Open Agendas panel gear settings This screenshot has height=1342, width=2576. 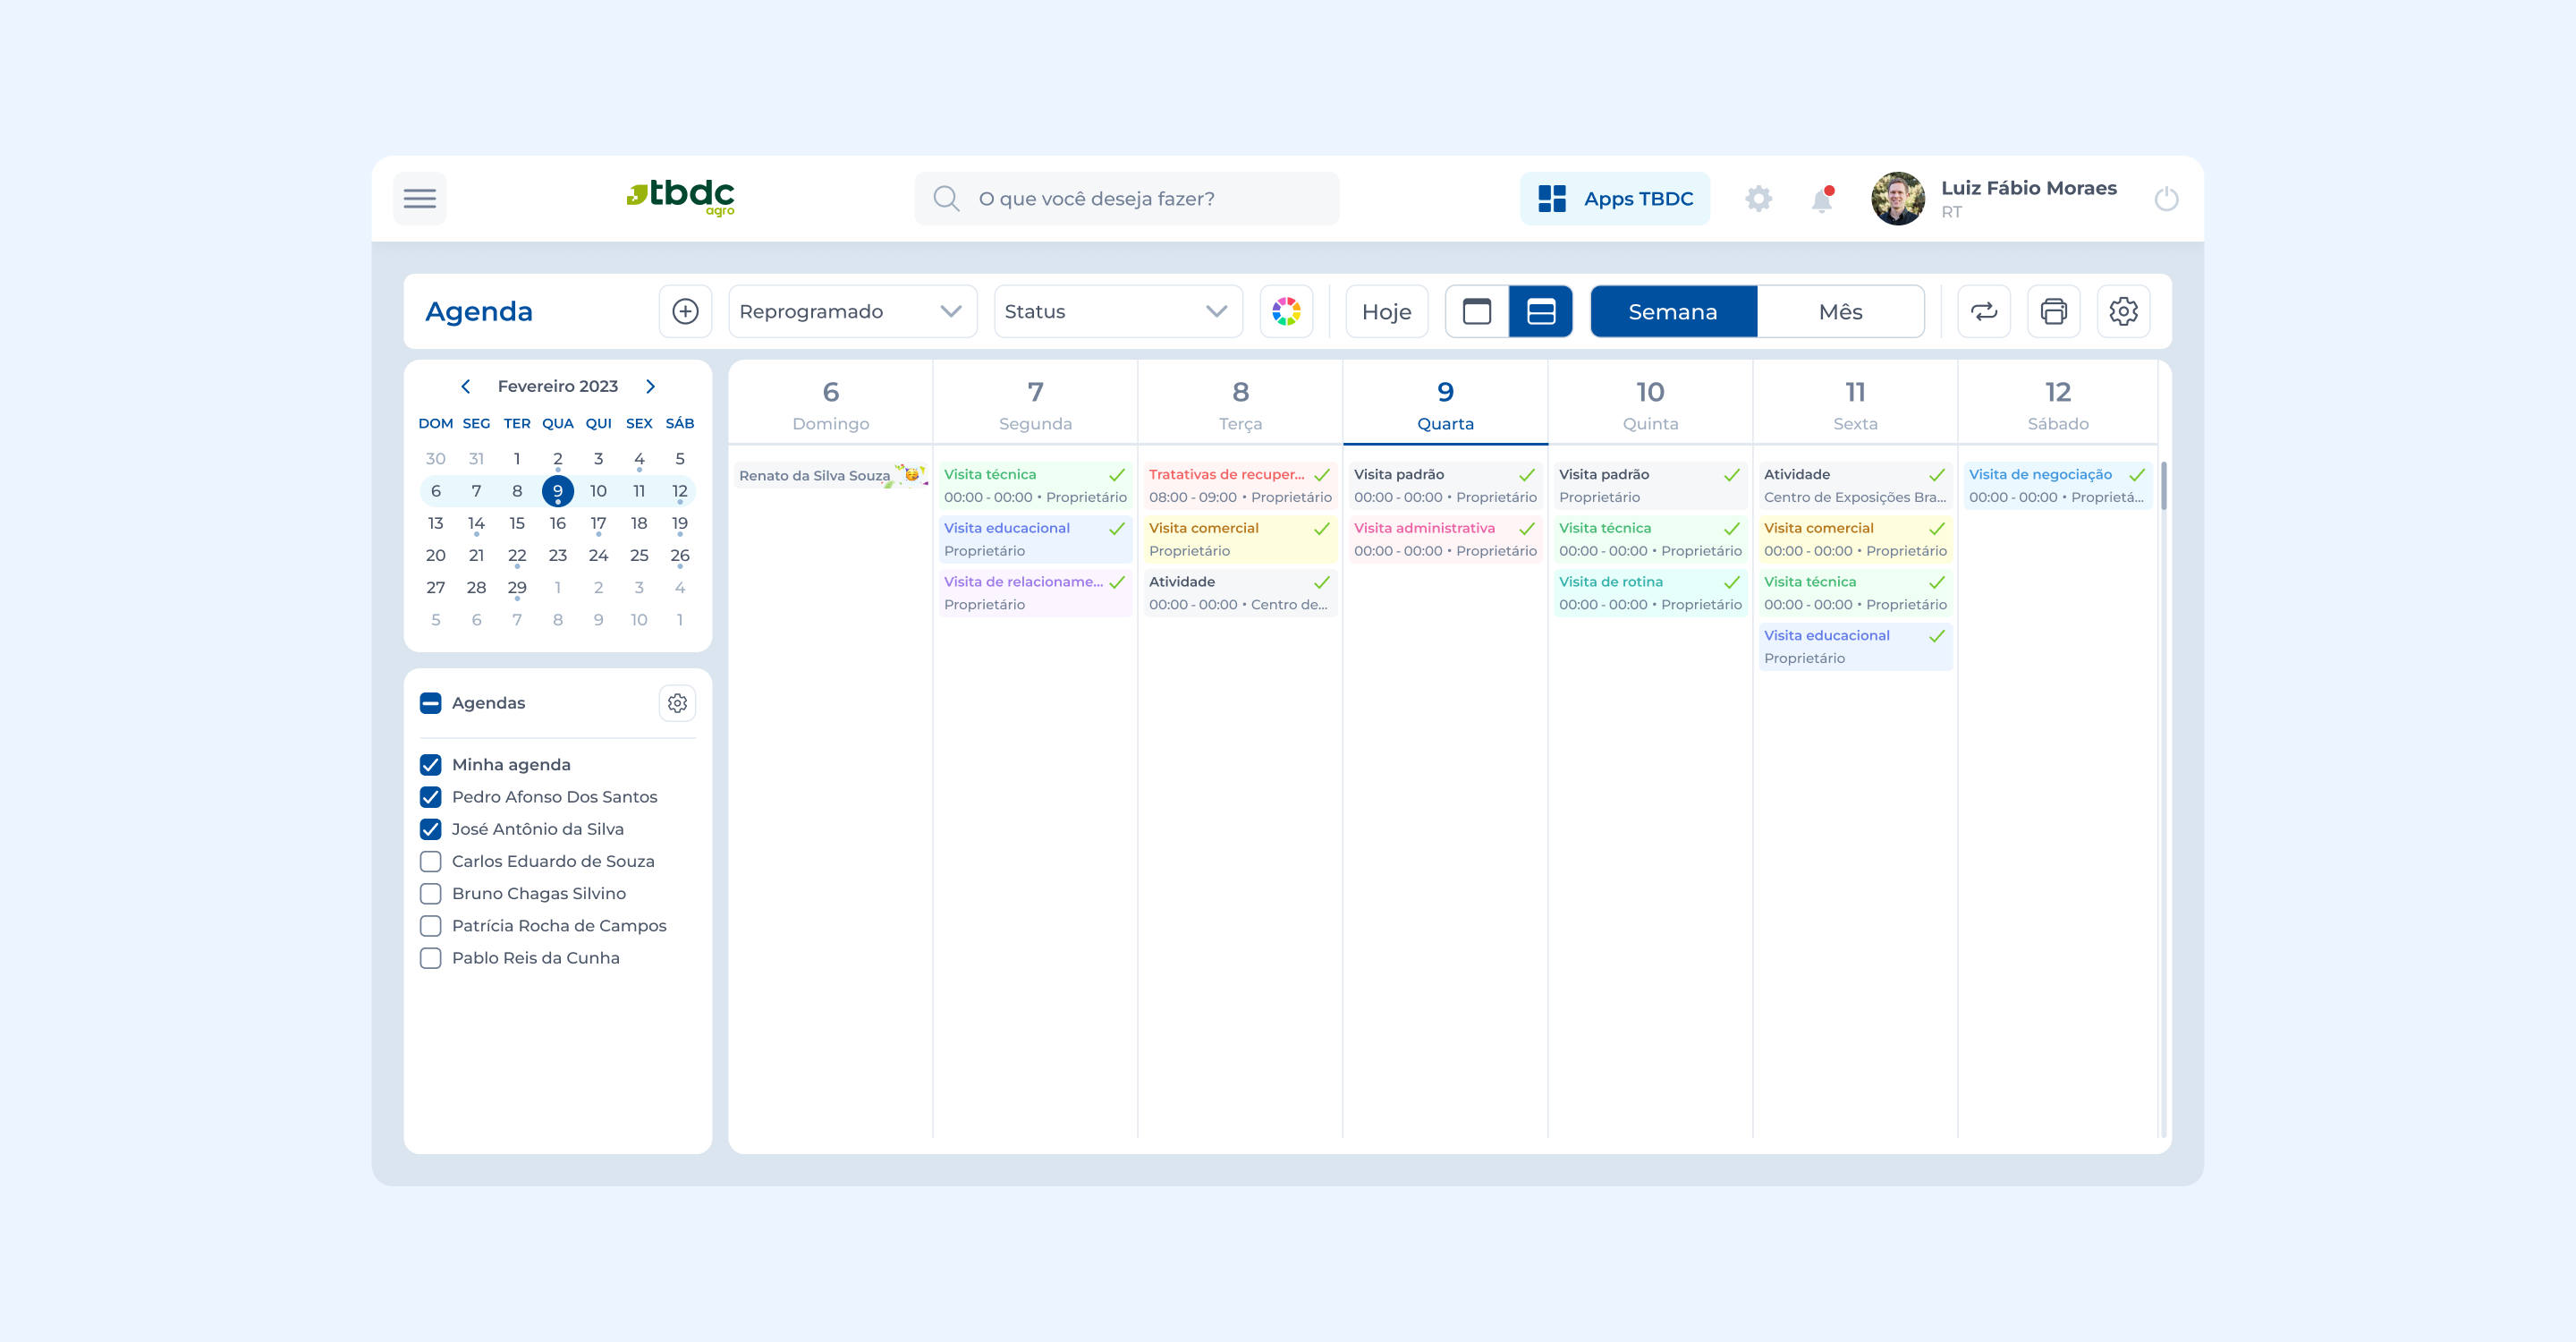click(x=677, y=703)
